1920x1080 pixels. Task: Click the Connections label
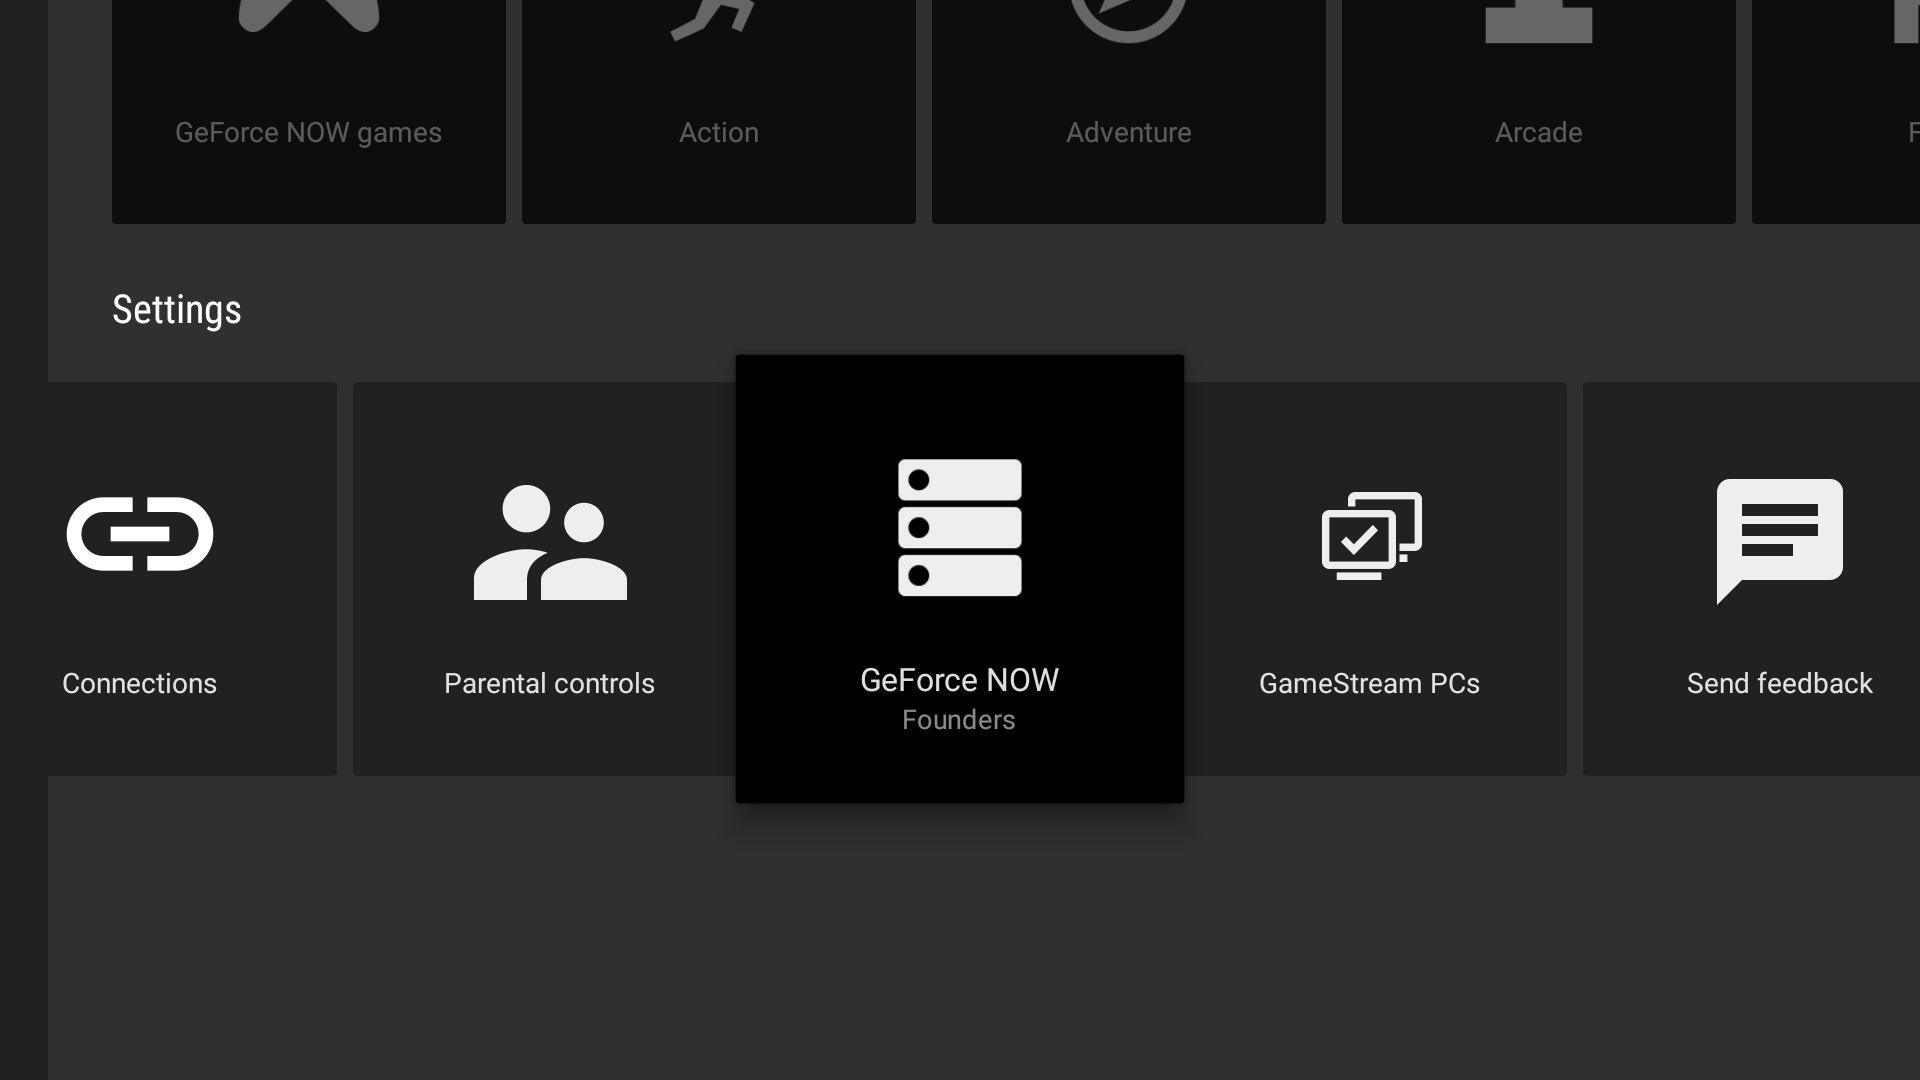point(140,684)
